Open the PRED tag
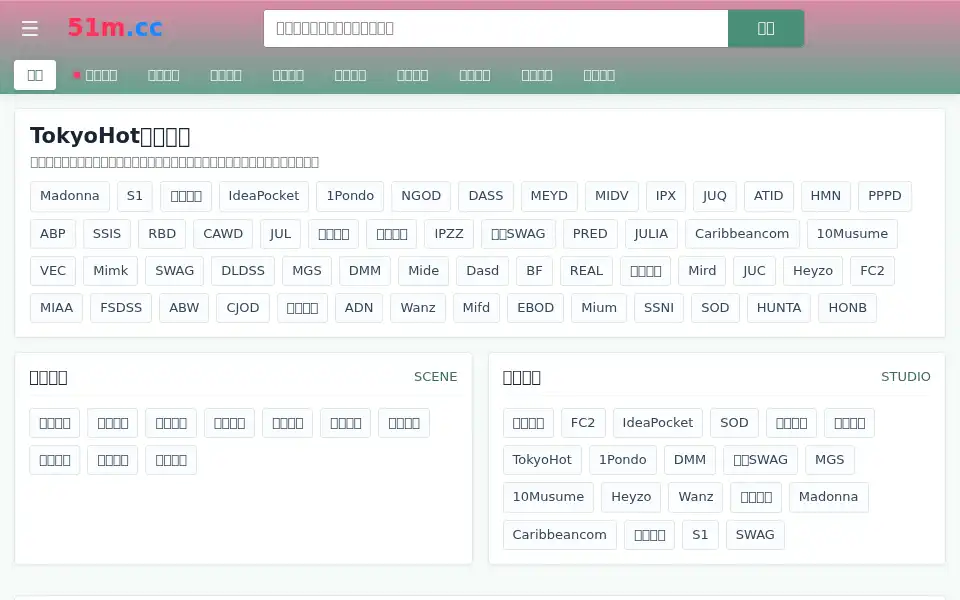This screenshot has height=600, width=960. (x=590, y=234)
